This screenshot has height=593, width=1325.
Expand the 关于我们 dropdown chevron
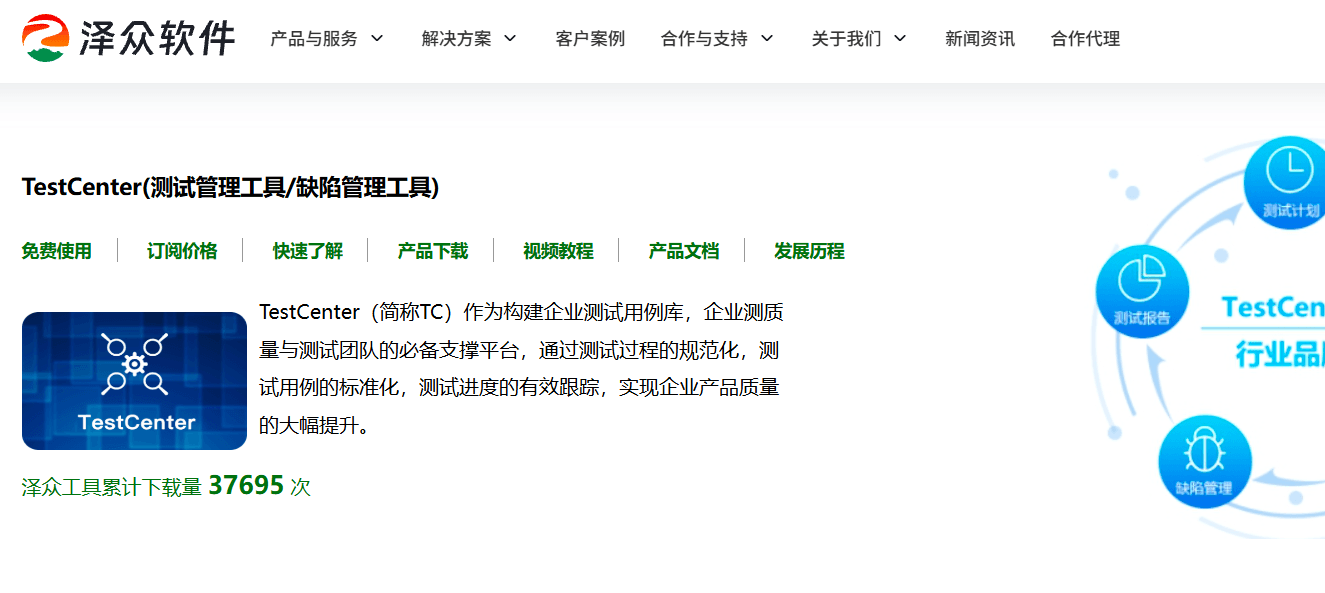click(x=900, y=39)
